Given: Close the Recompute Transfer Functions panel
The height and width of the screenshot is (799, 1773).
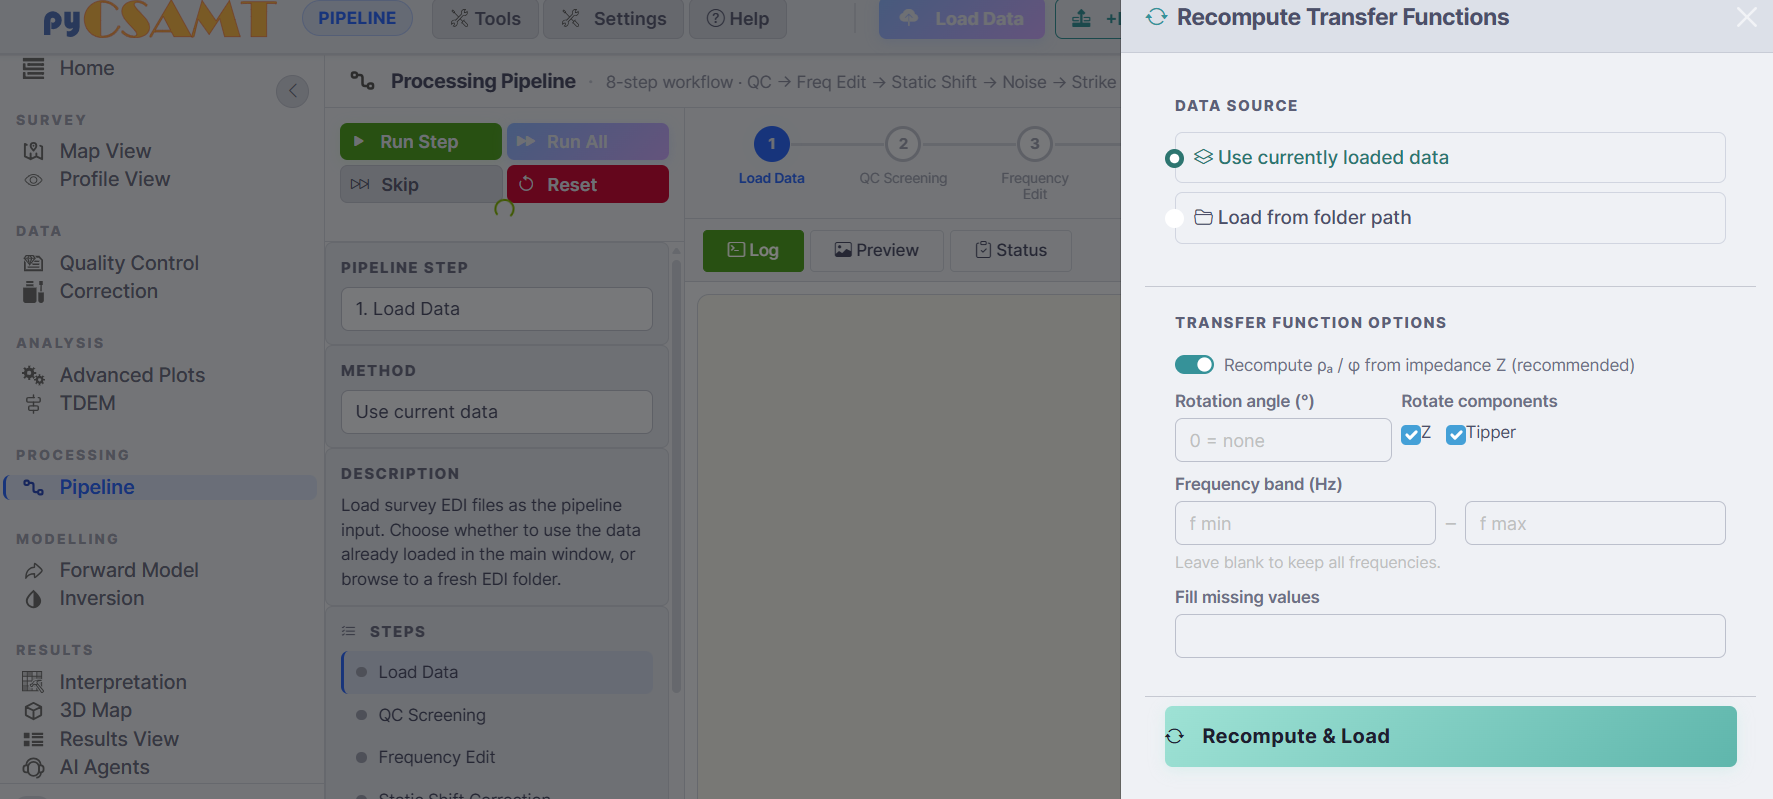Looking at the screenshot, I should (1746, 17).
